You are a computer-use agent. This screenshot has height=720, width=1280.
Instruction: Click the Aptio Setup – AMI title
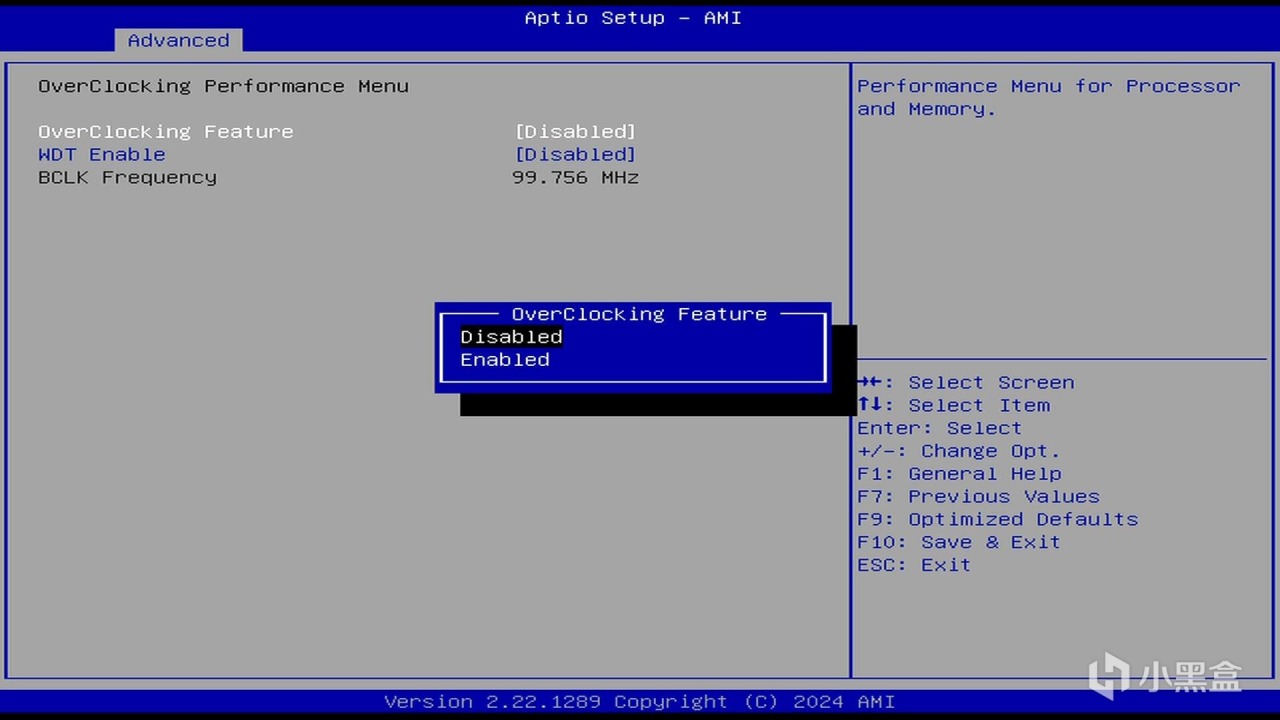click(x=633, y=18)
